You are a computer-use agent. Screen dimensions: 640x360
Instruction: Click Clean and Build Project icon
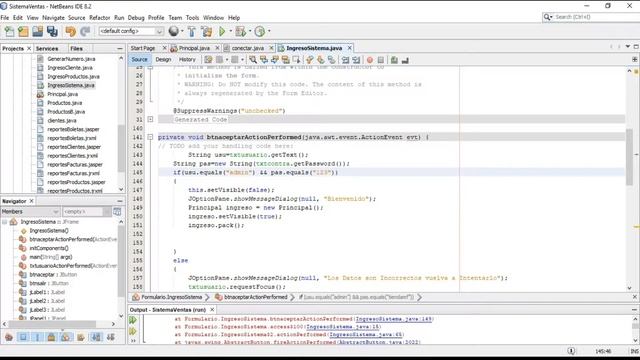pyautogui.click(x=207, y=31)
